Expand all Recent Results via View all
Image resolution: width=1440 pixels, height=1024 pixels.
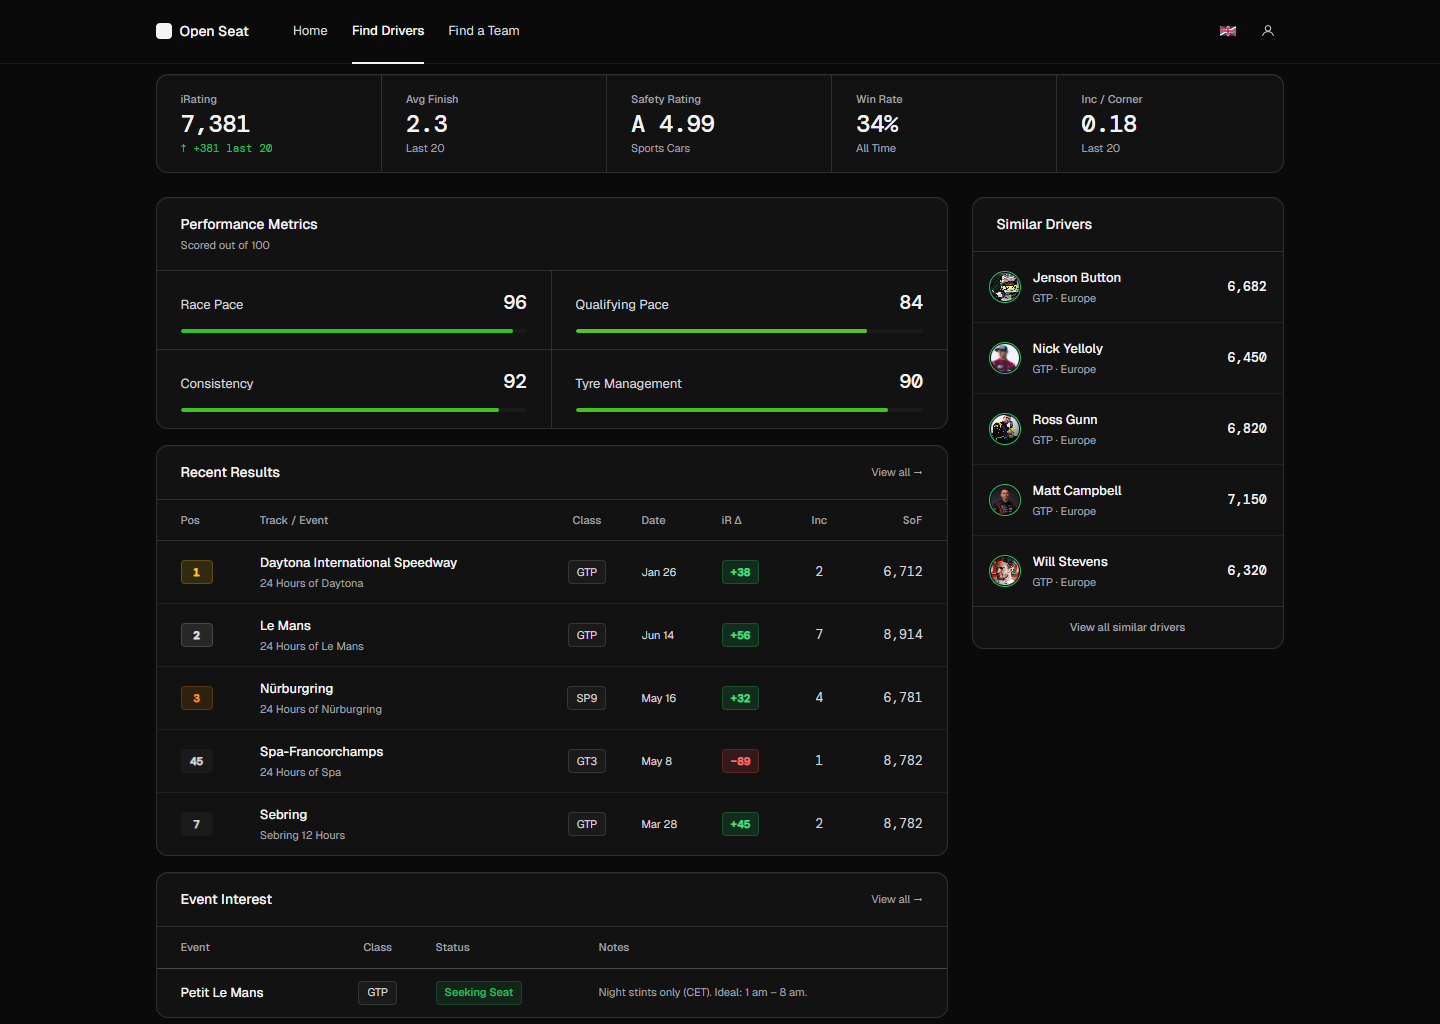[x=896, y=472]
